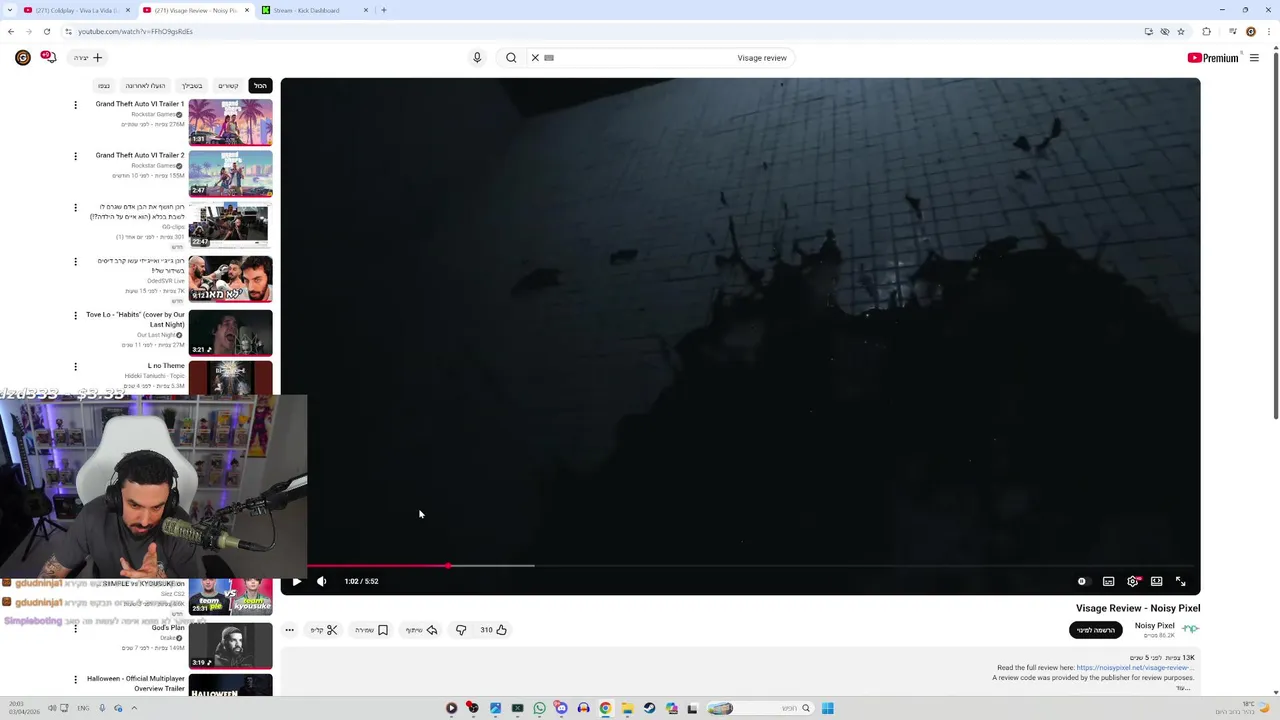
Task: Open YouTube hamburger guide menu
Action: 1254,58
